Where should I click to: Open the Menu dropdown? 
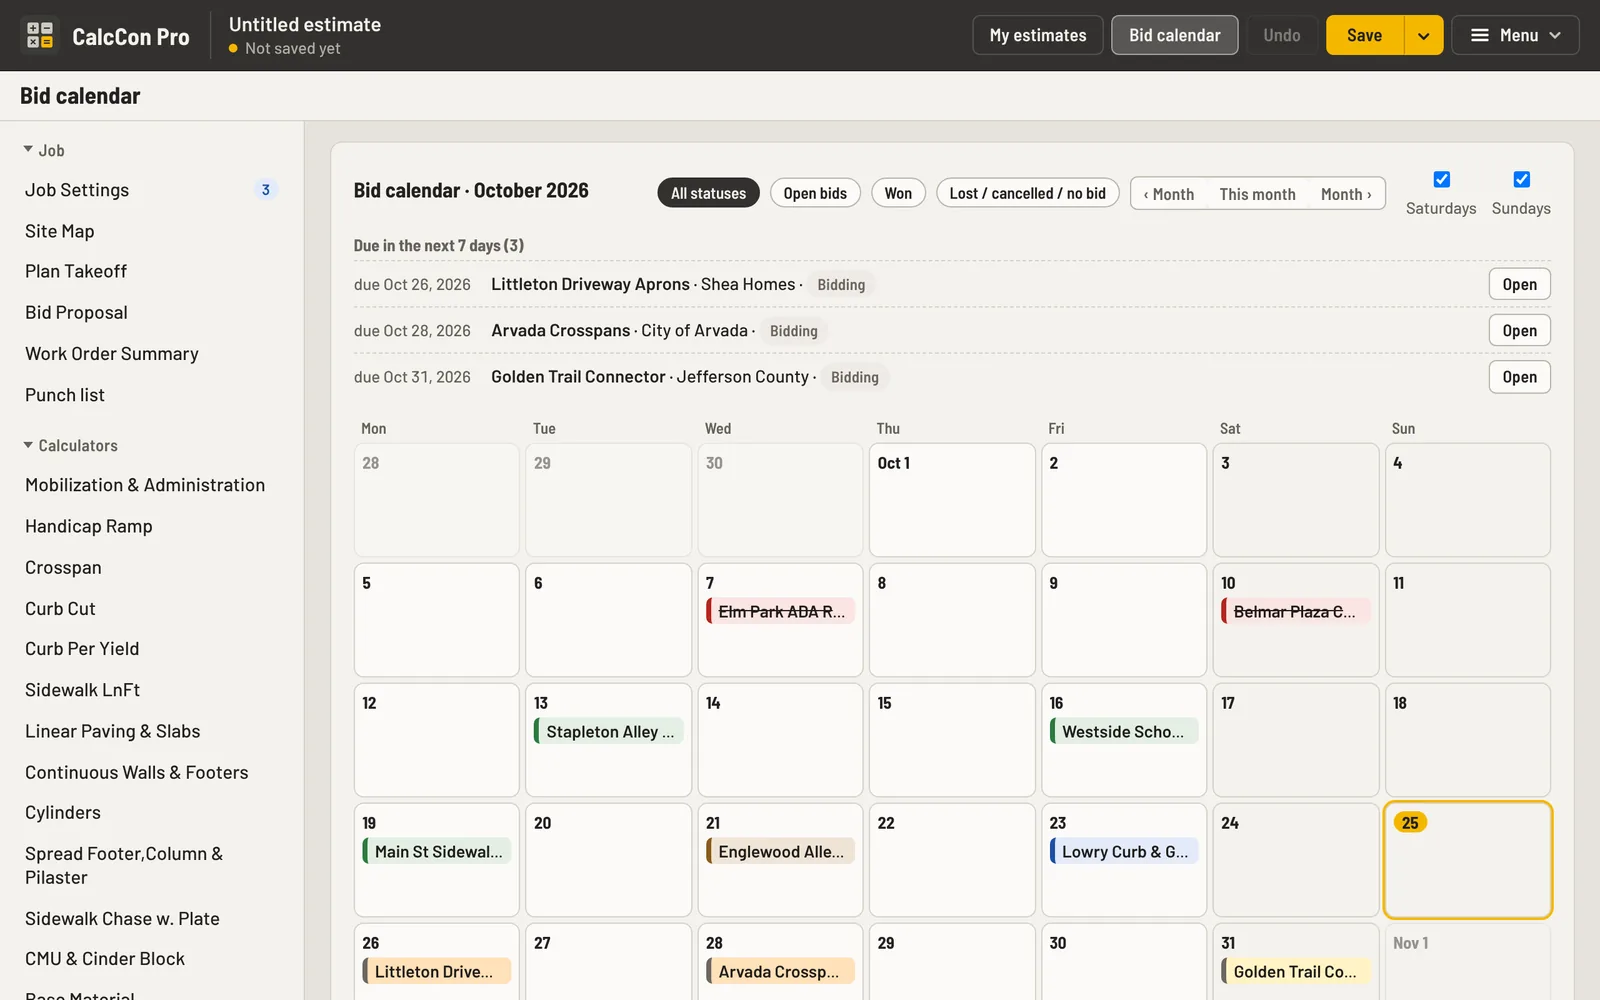click(1515, 35)
